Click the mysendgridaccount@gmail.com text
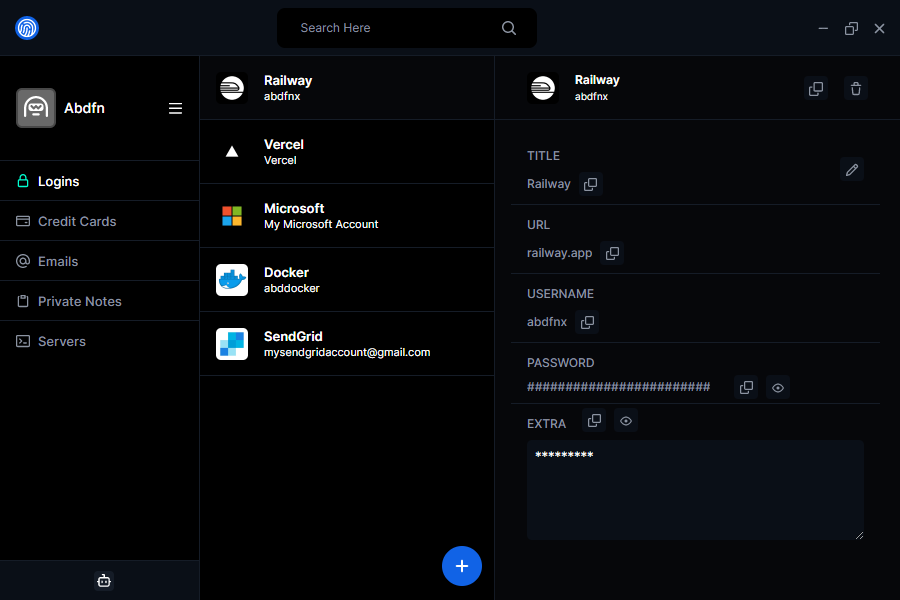 (347, 352)
